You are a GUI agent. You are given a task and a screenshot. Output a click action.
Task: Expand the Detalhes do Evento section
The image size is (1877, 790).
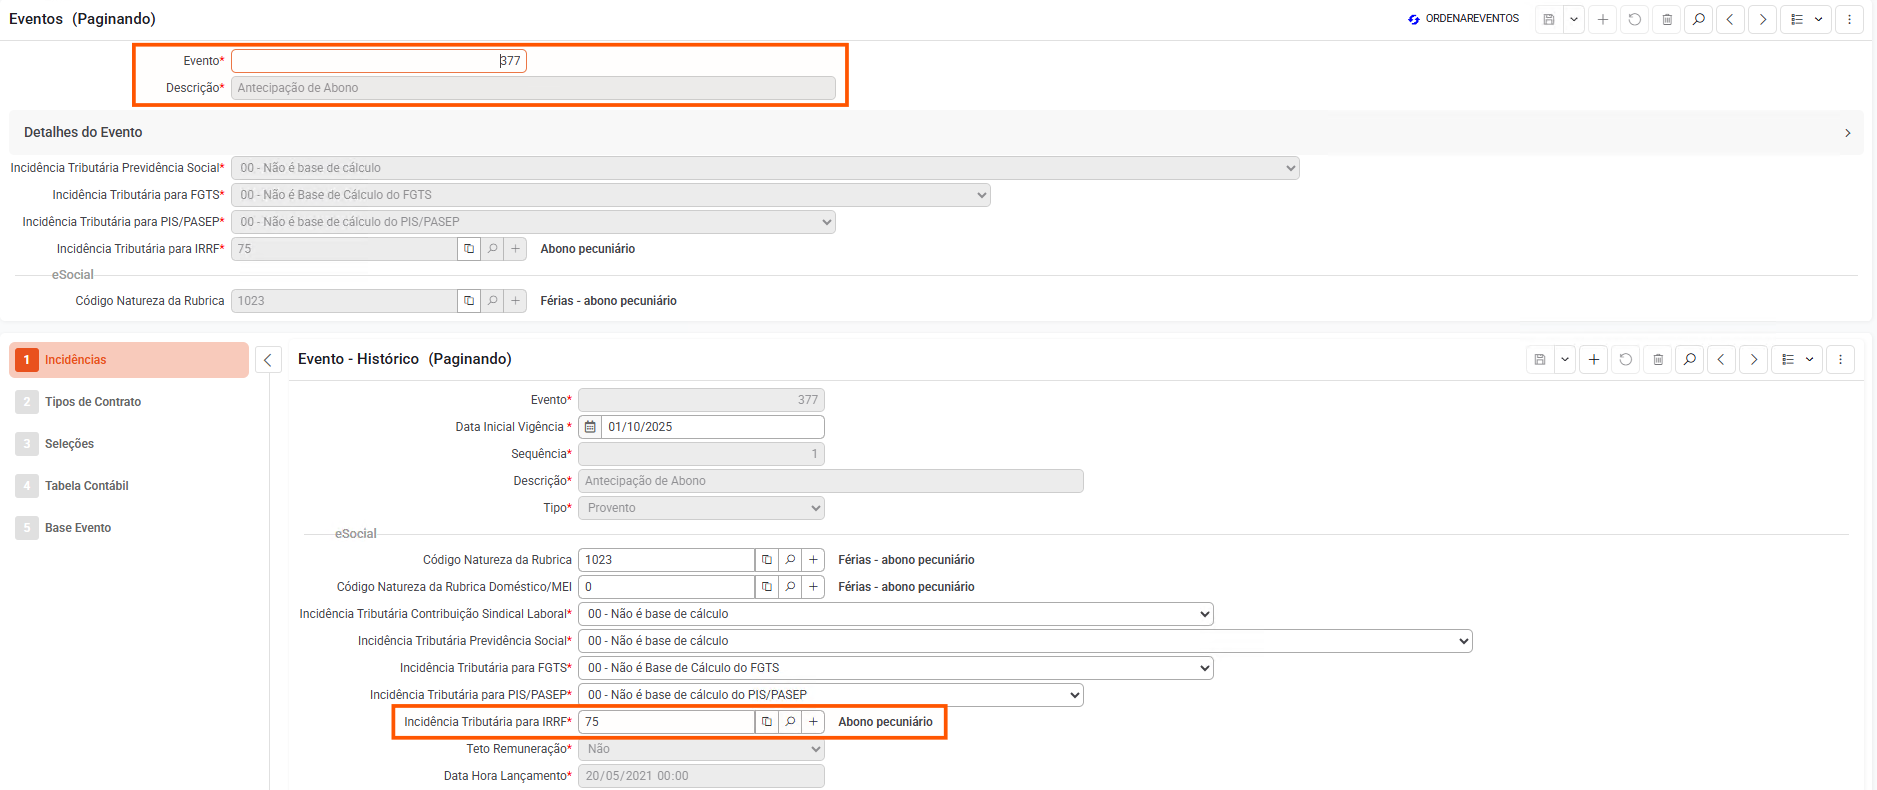click(x=1846, y=133)
